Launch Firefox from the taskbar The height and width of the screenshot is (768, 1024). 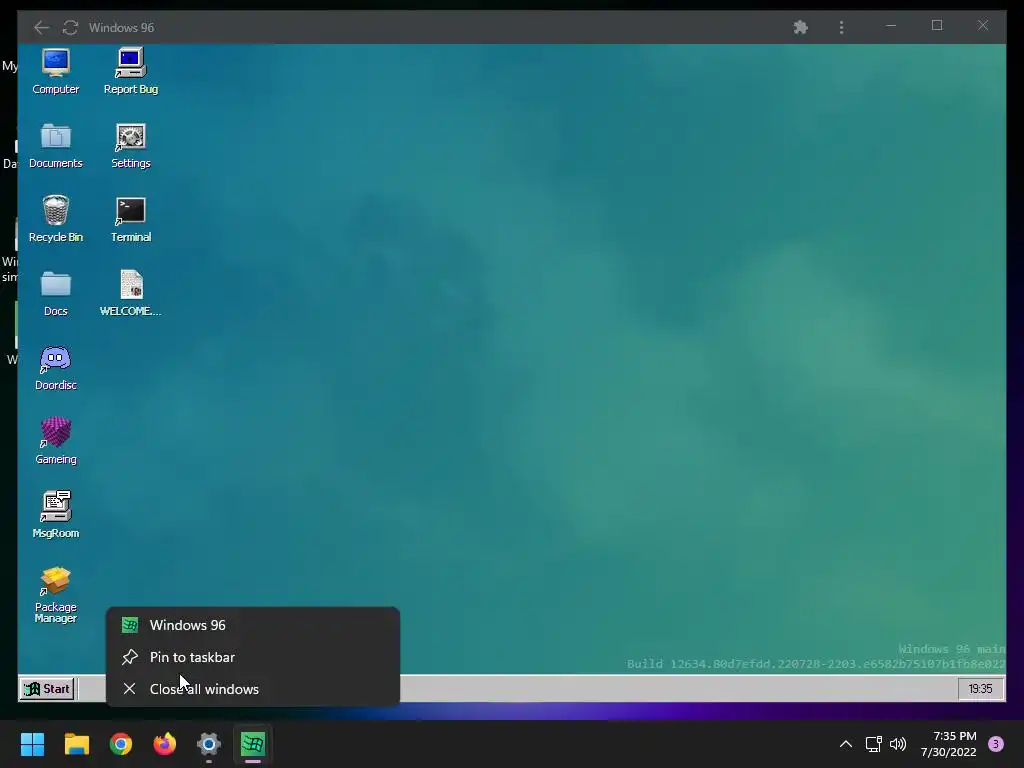[165, 744]
